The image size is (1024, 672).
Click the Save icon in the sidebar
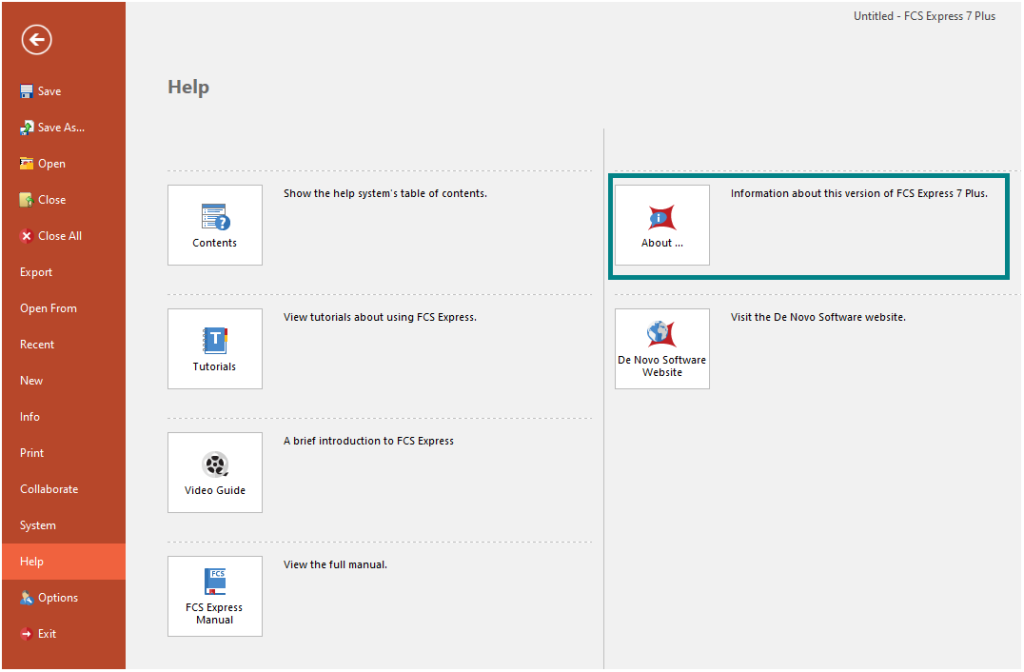coord(42,90)
